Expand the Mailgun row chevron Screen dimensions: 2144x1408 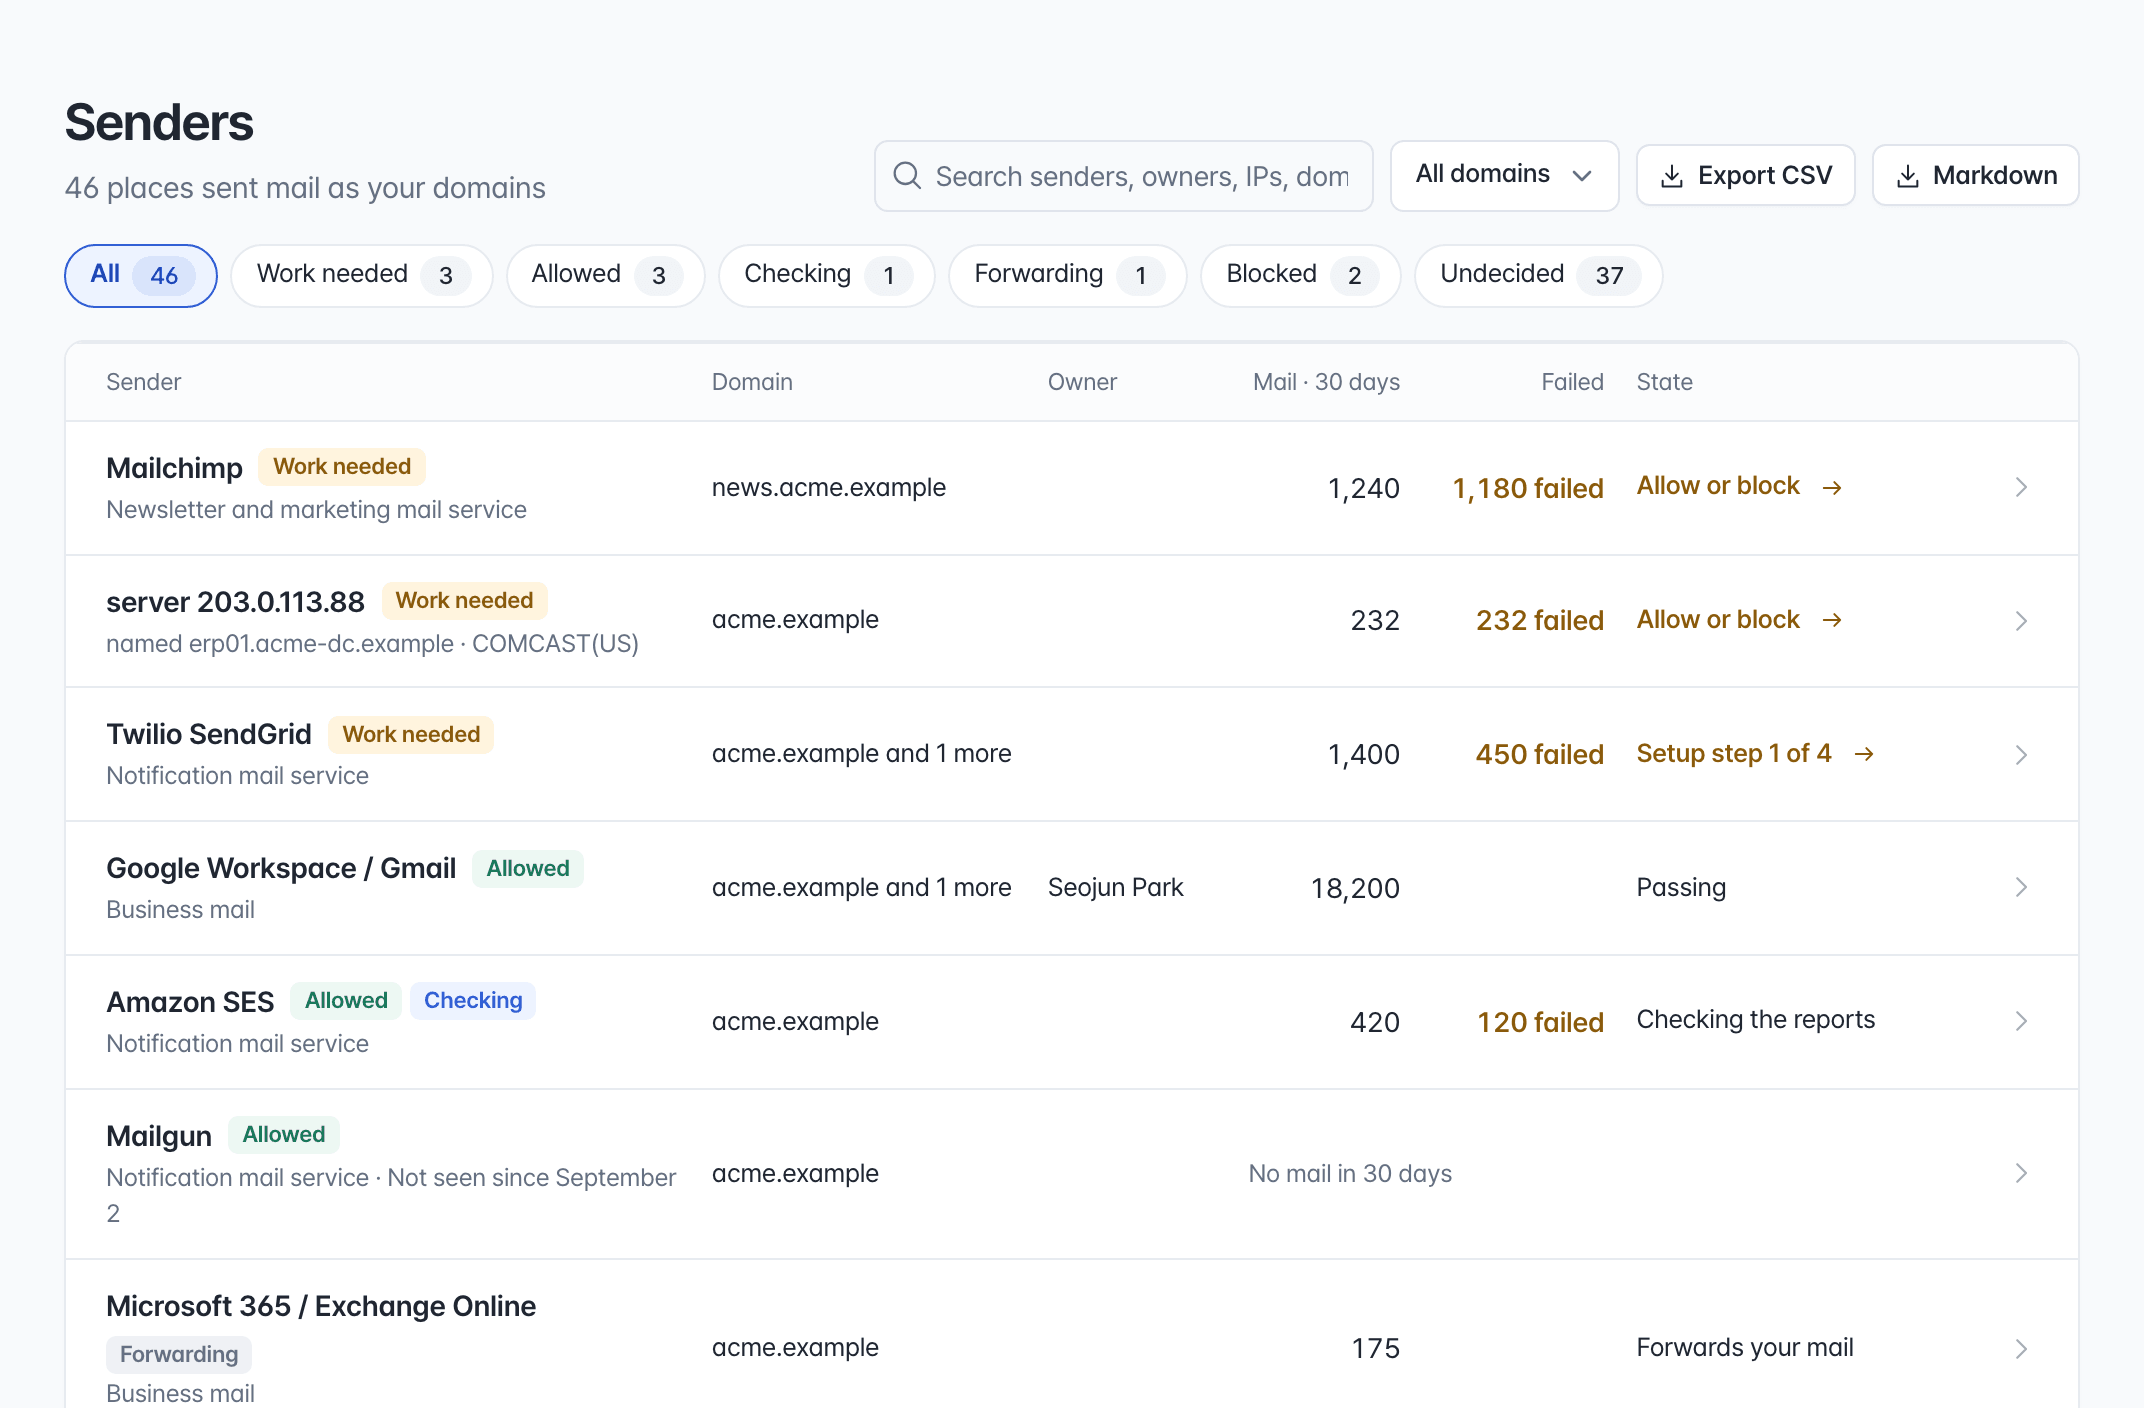tap(2021, 1173)
